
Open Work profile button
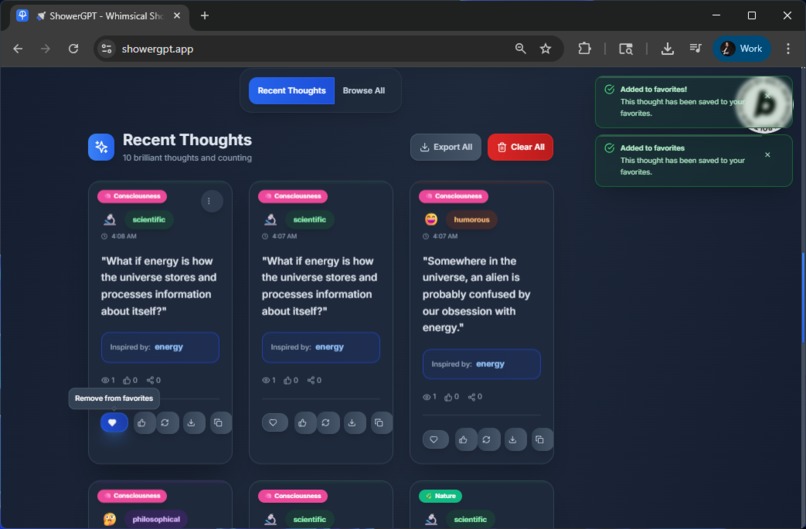pyautogui.click(x=742, y=49)
